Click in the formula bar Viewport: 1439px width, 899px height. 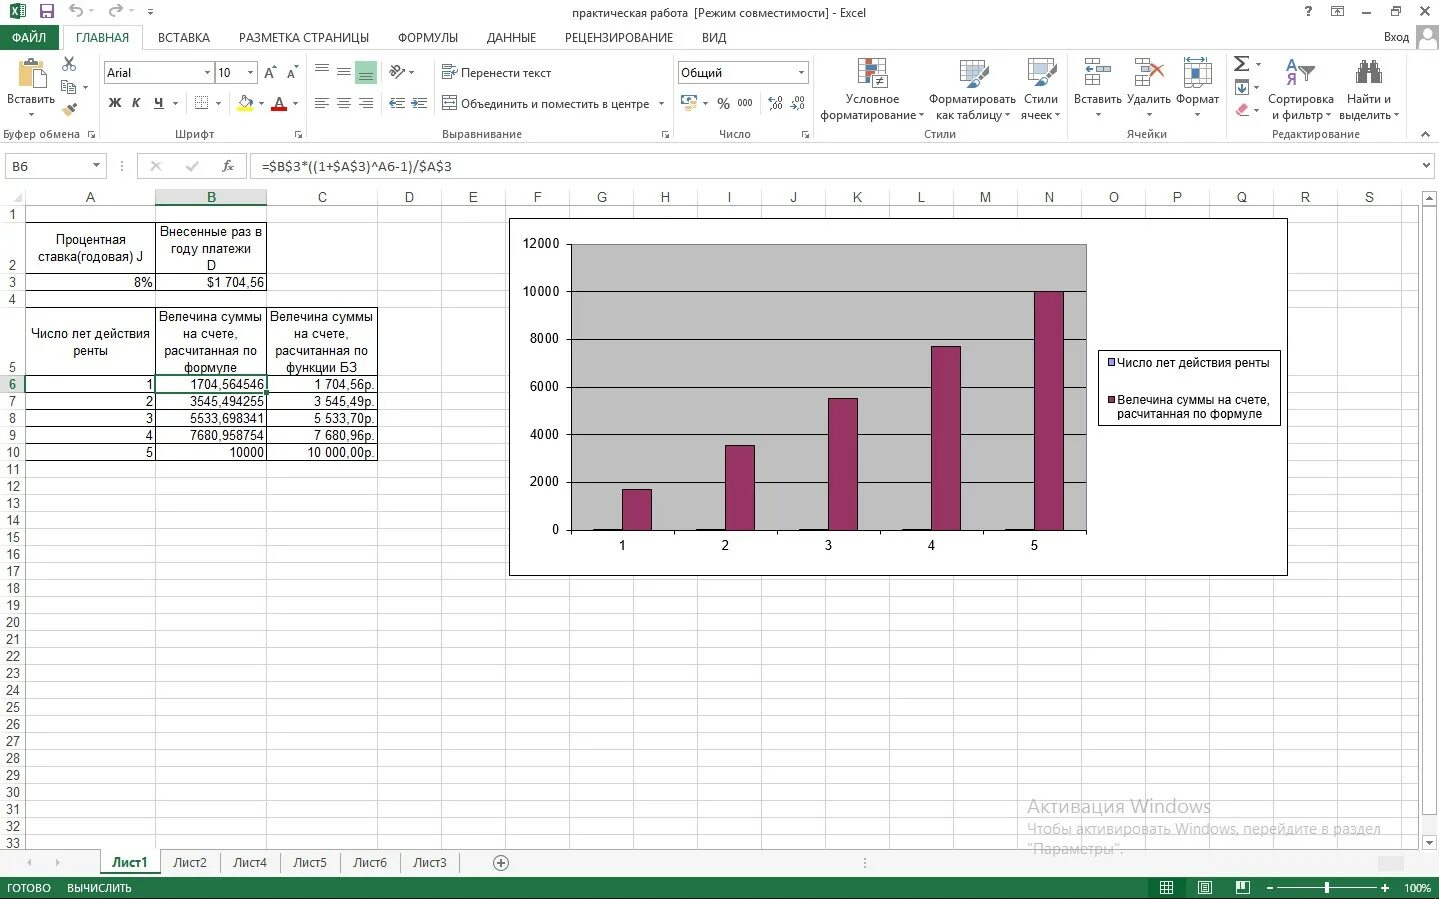[x=834, y=166]
